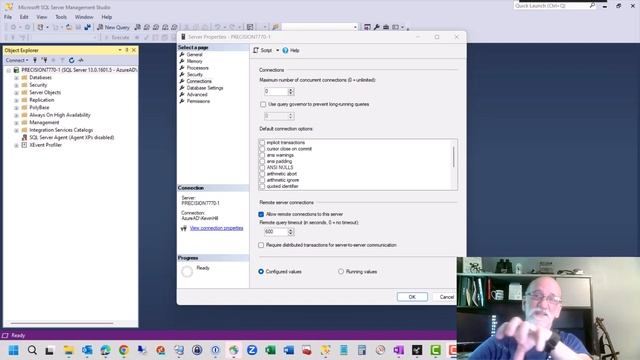Open the View menu
Viewport: 640px width, 360px height.
42,17
